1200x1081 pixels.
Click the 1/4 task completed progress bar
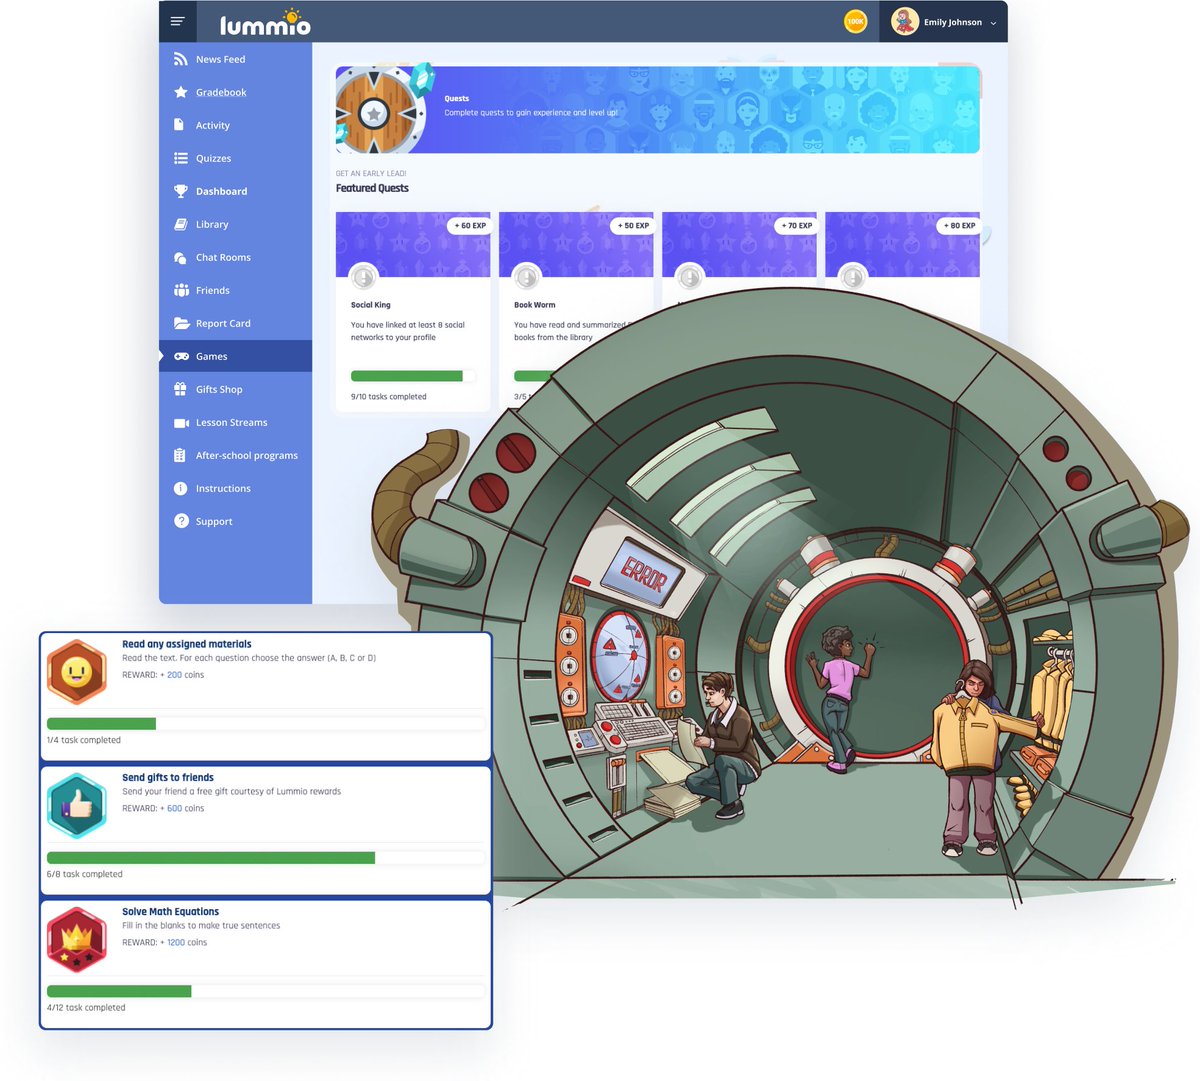266,724
